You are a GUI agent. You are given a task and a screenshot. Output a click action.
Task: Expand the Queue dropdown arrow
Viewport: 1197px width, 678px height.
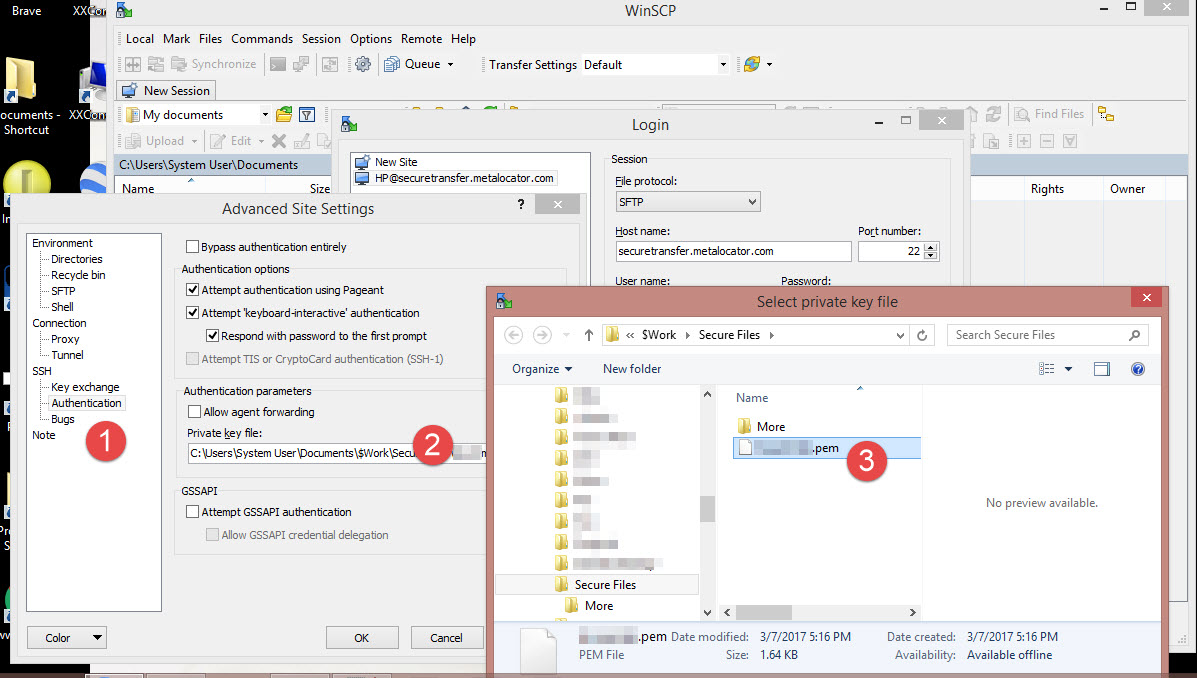point(450,64)
